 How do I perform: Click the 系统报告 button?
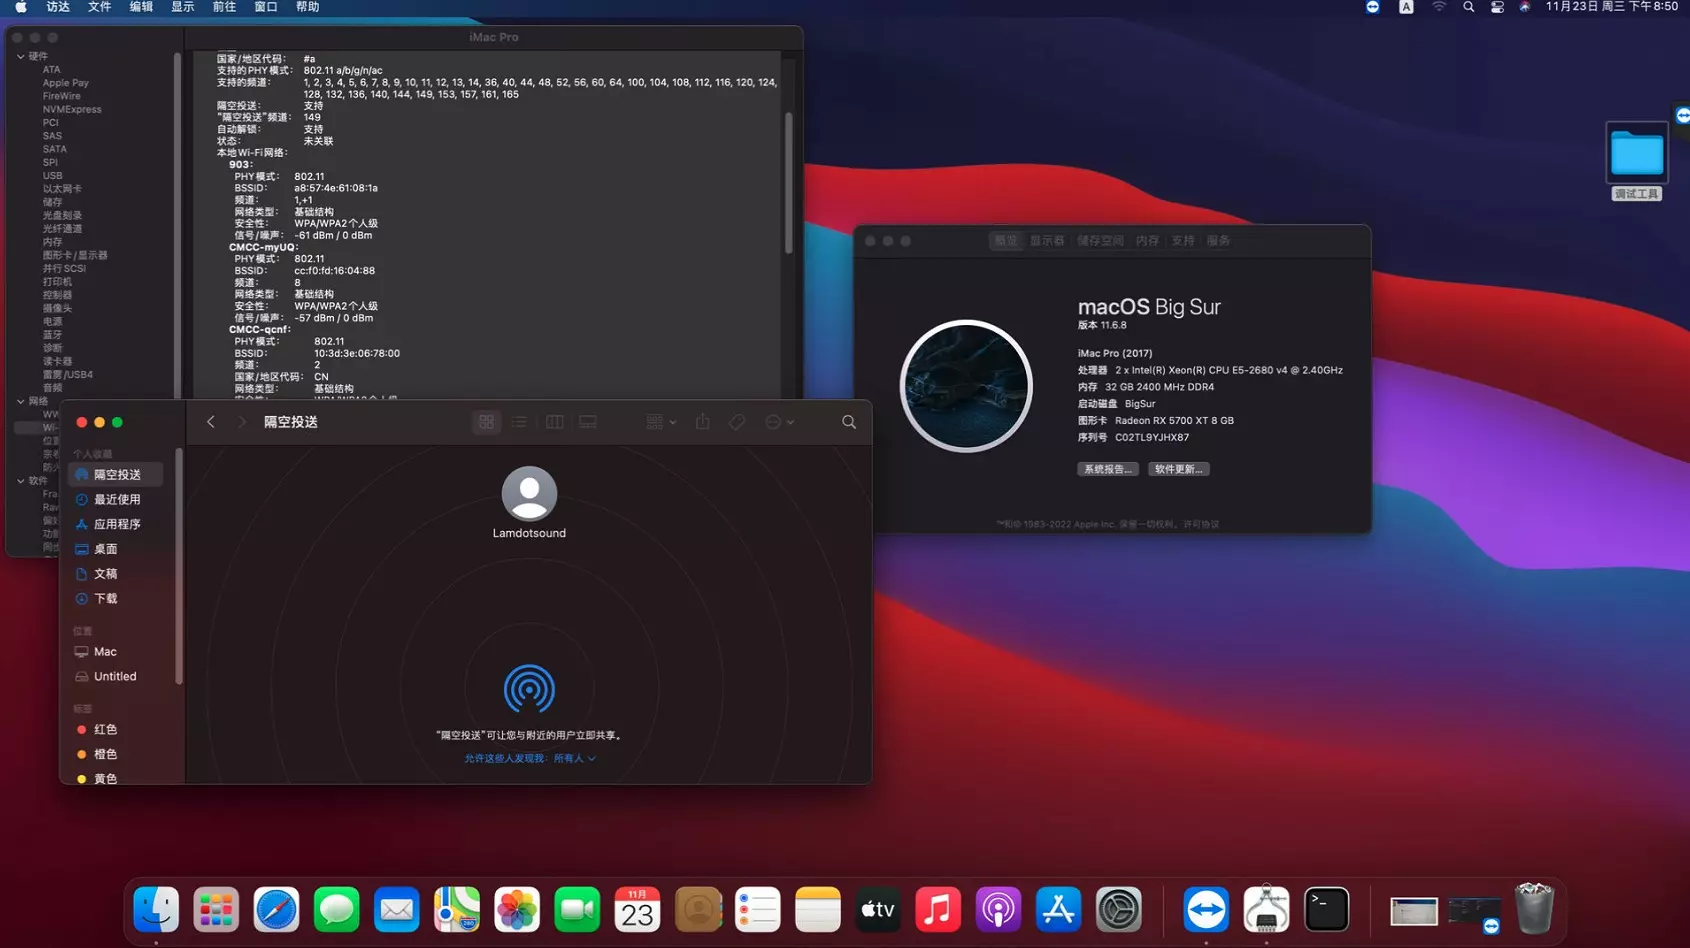1107,468
